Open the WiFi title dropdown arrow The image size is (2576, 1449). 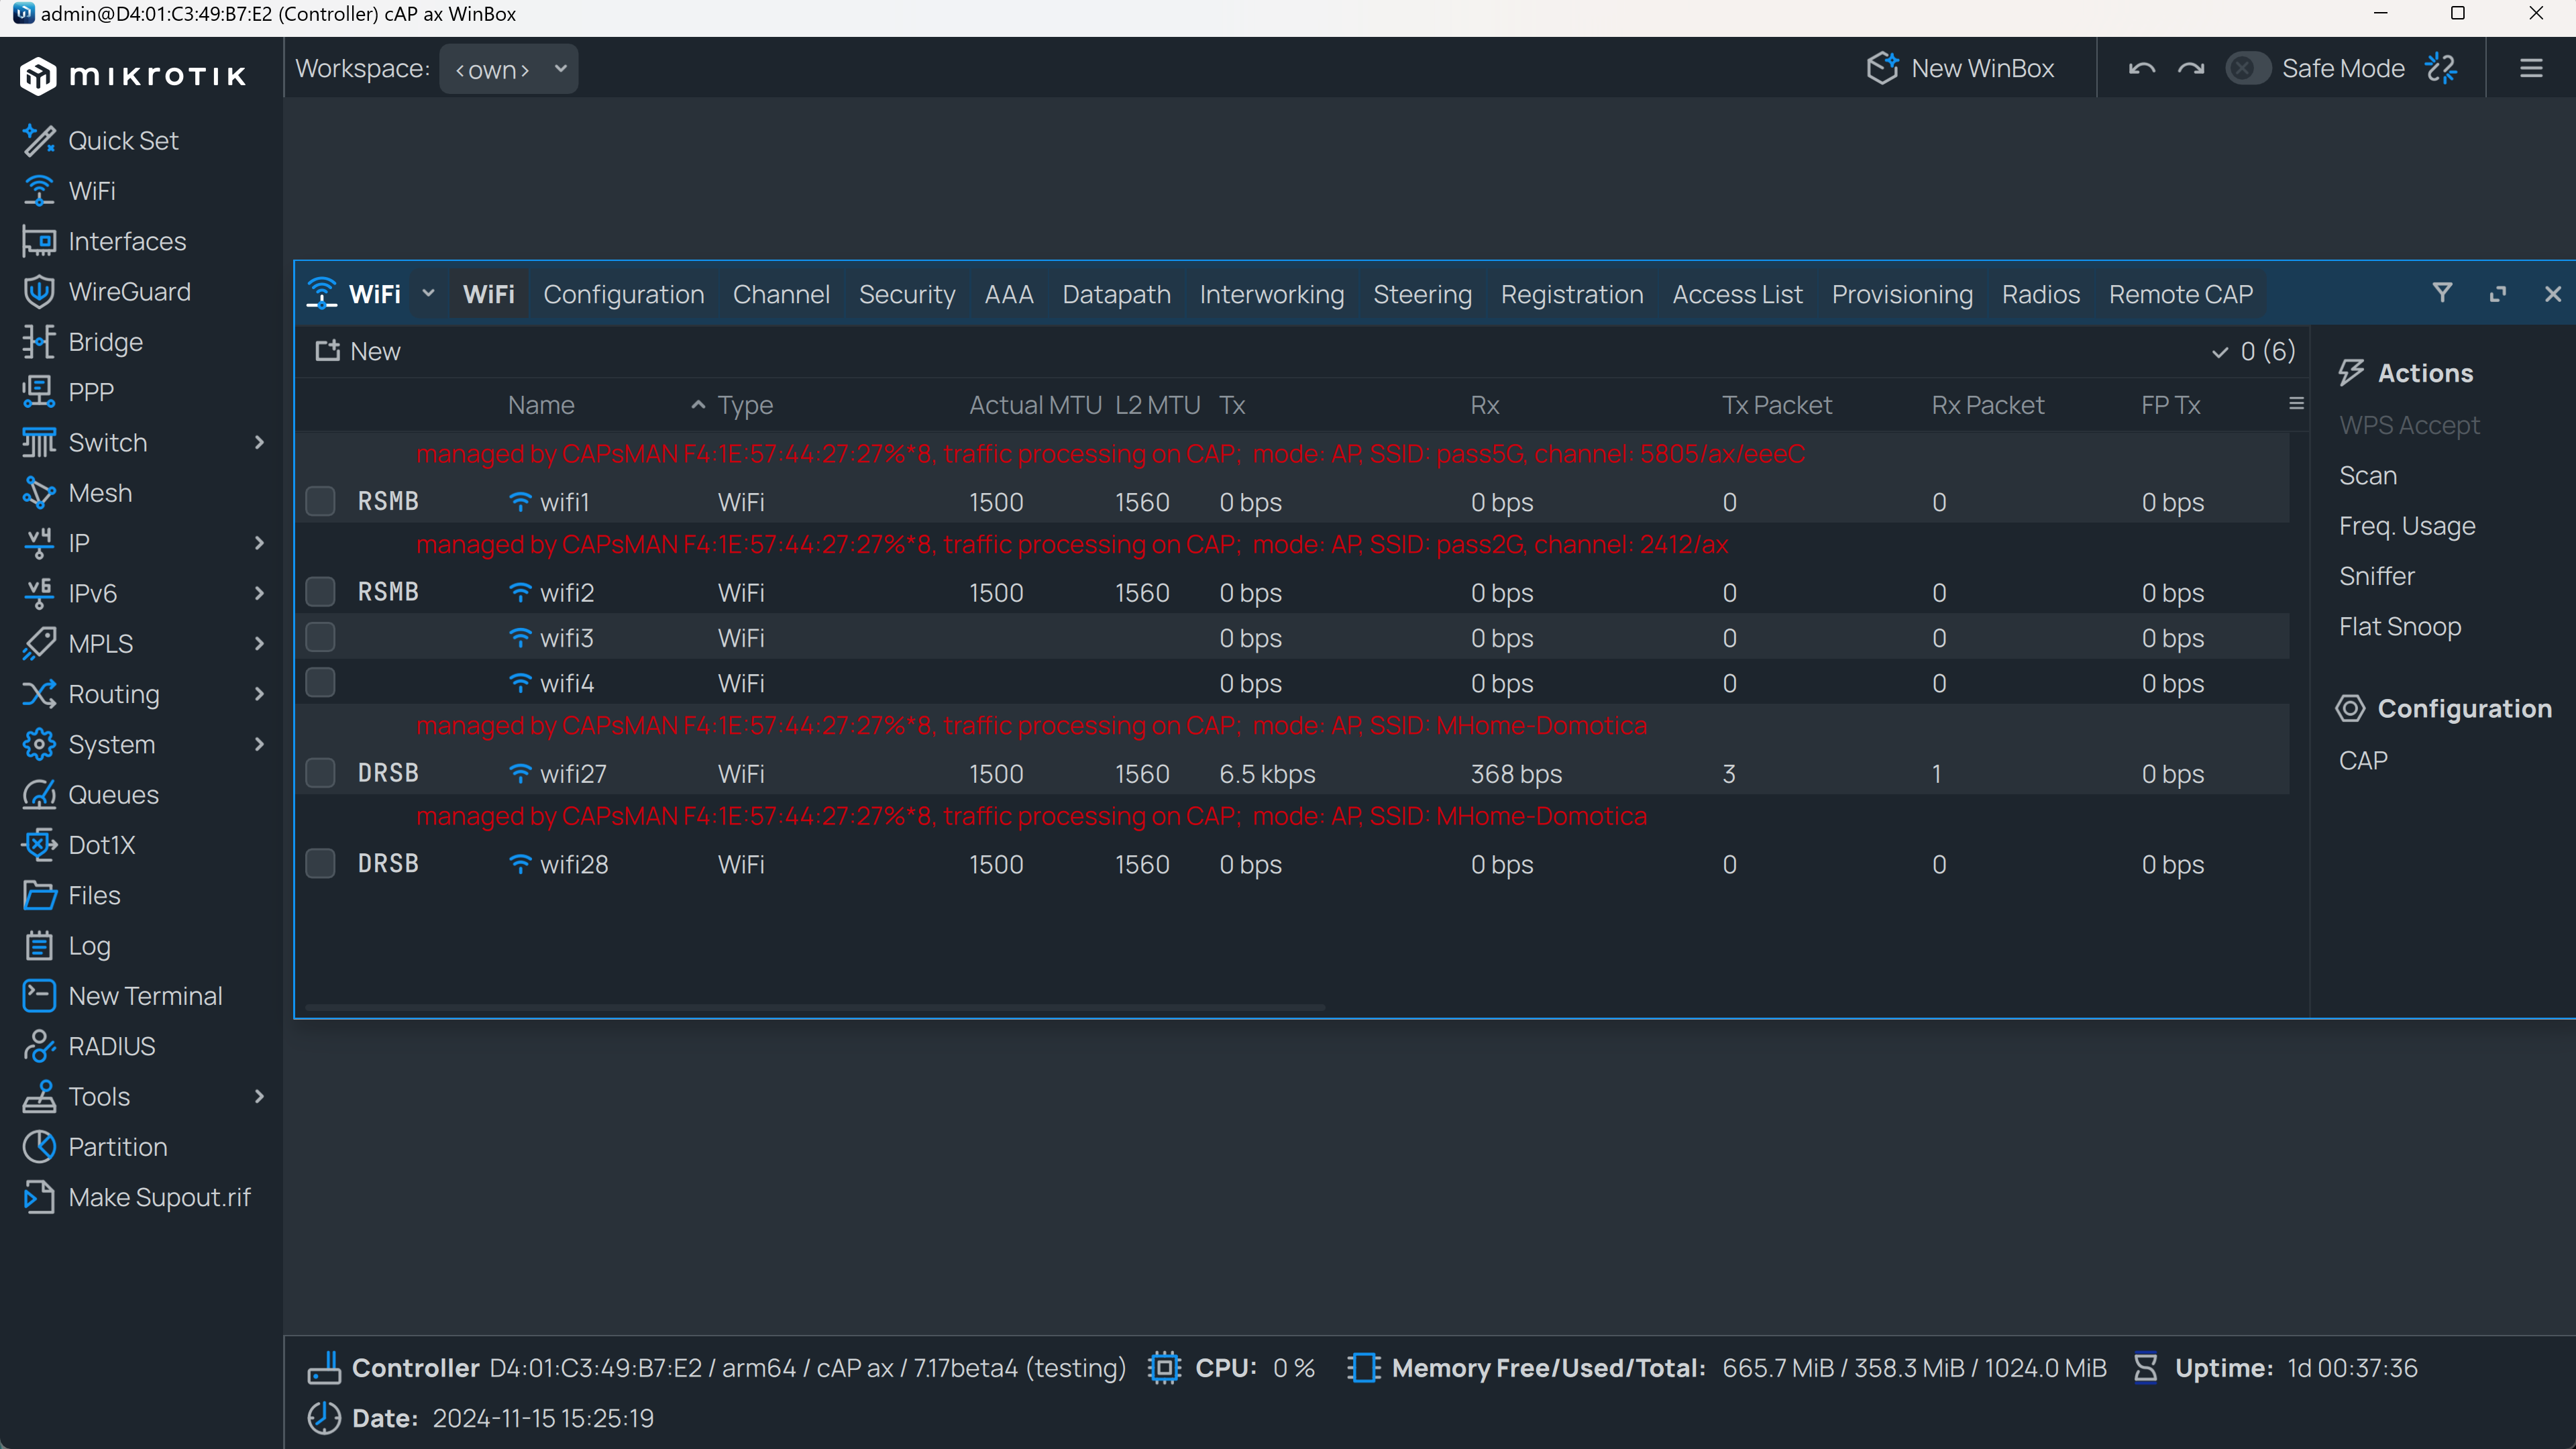click(429, 293)
